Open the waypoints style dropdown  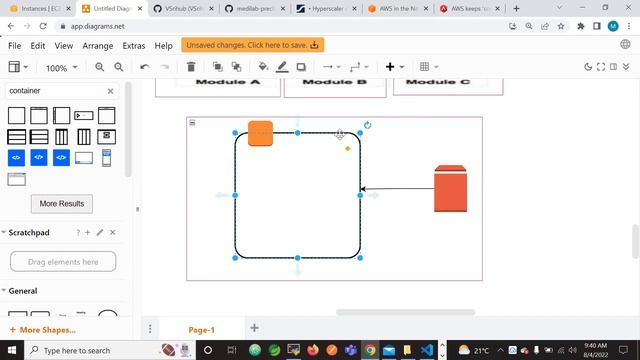359,67
